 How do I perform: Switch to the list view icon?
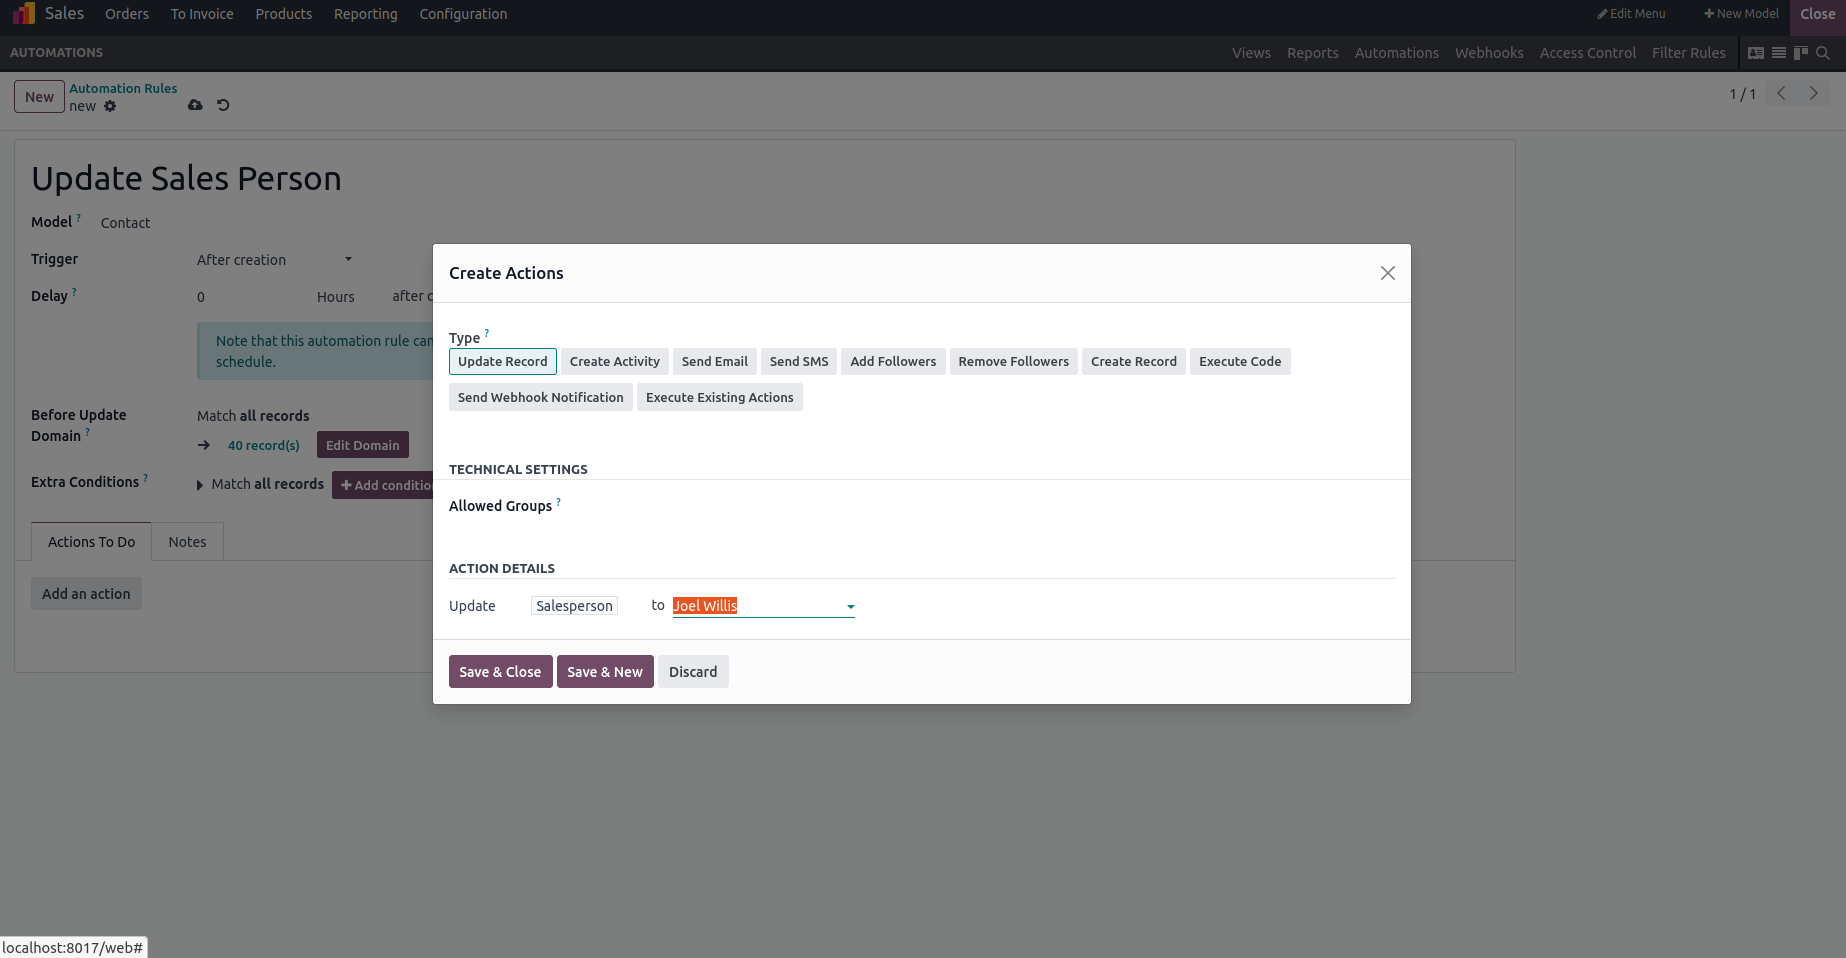[1779, 53]
